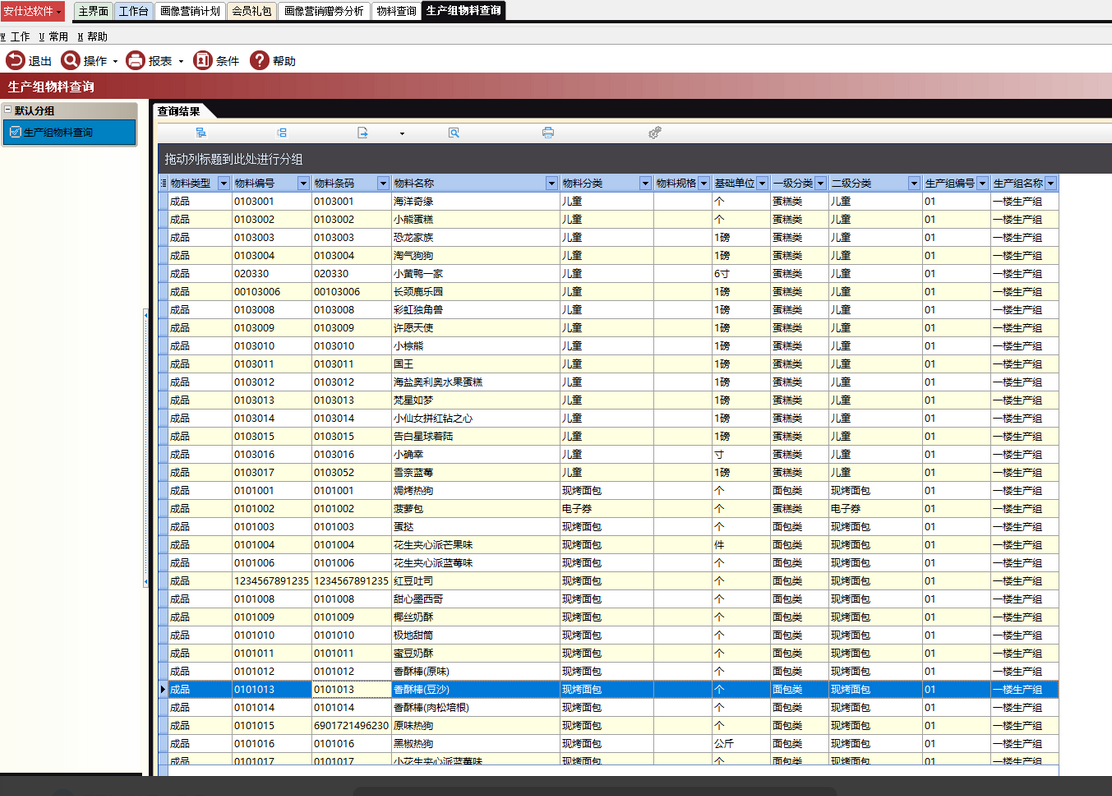Screen dimensions: 1112x796
Task: Open the 物料类型 column filter dropdown
Action: click(224, 184)
